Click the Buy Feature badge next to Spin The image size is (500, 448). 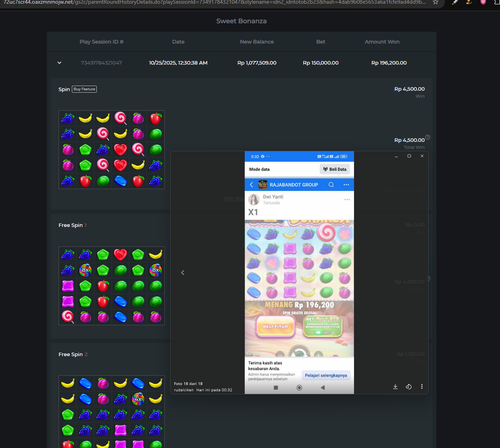[85, 89]
